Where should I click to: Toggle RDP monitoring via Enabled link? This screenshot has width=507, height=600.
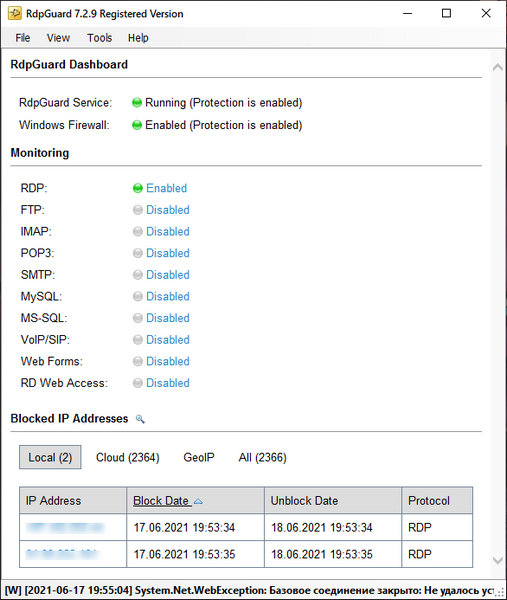tap(166, 188)
